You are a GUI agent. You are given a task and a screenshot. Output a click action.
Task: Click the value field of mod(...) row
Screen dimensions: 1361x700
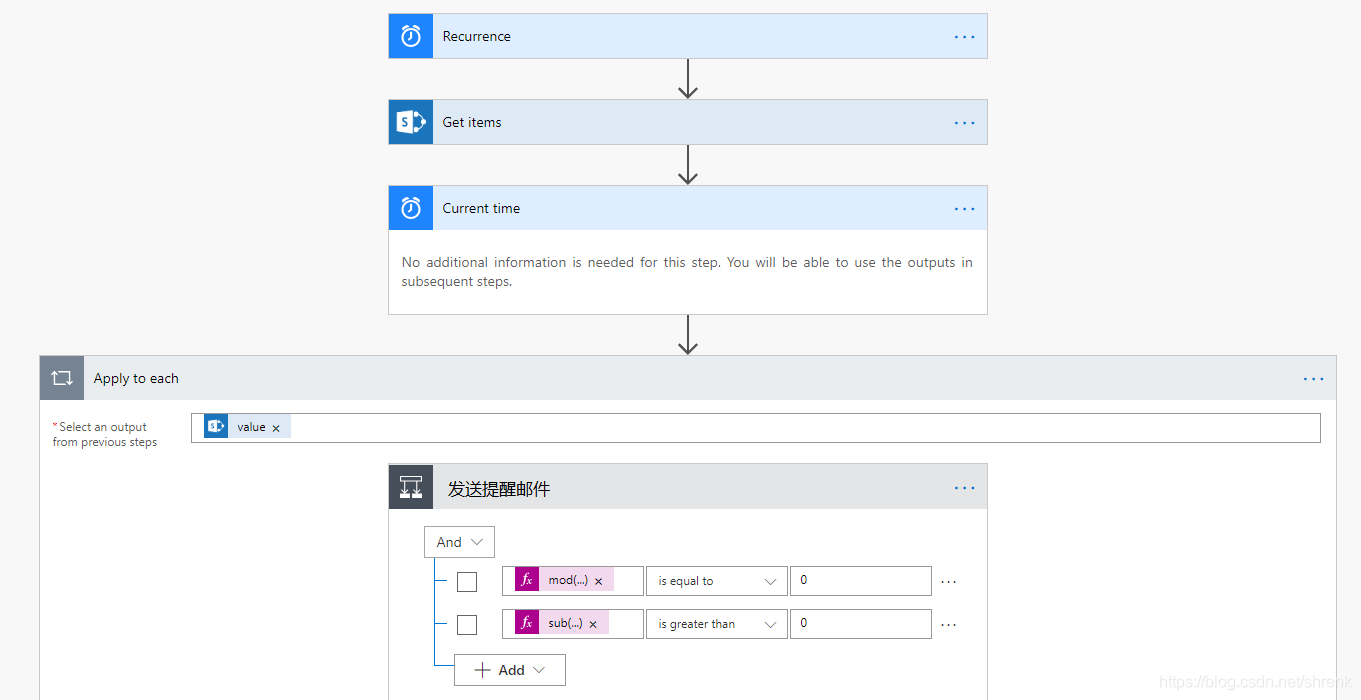[860, 581]
